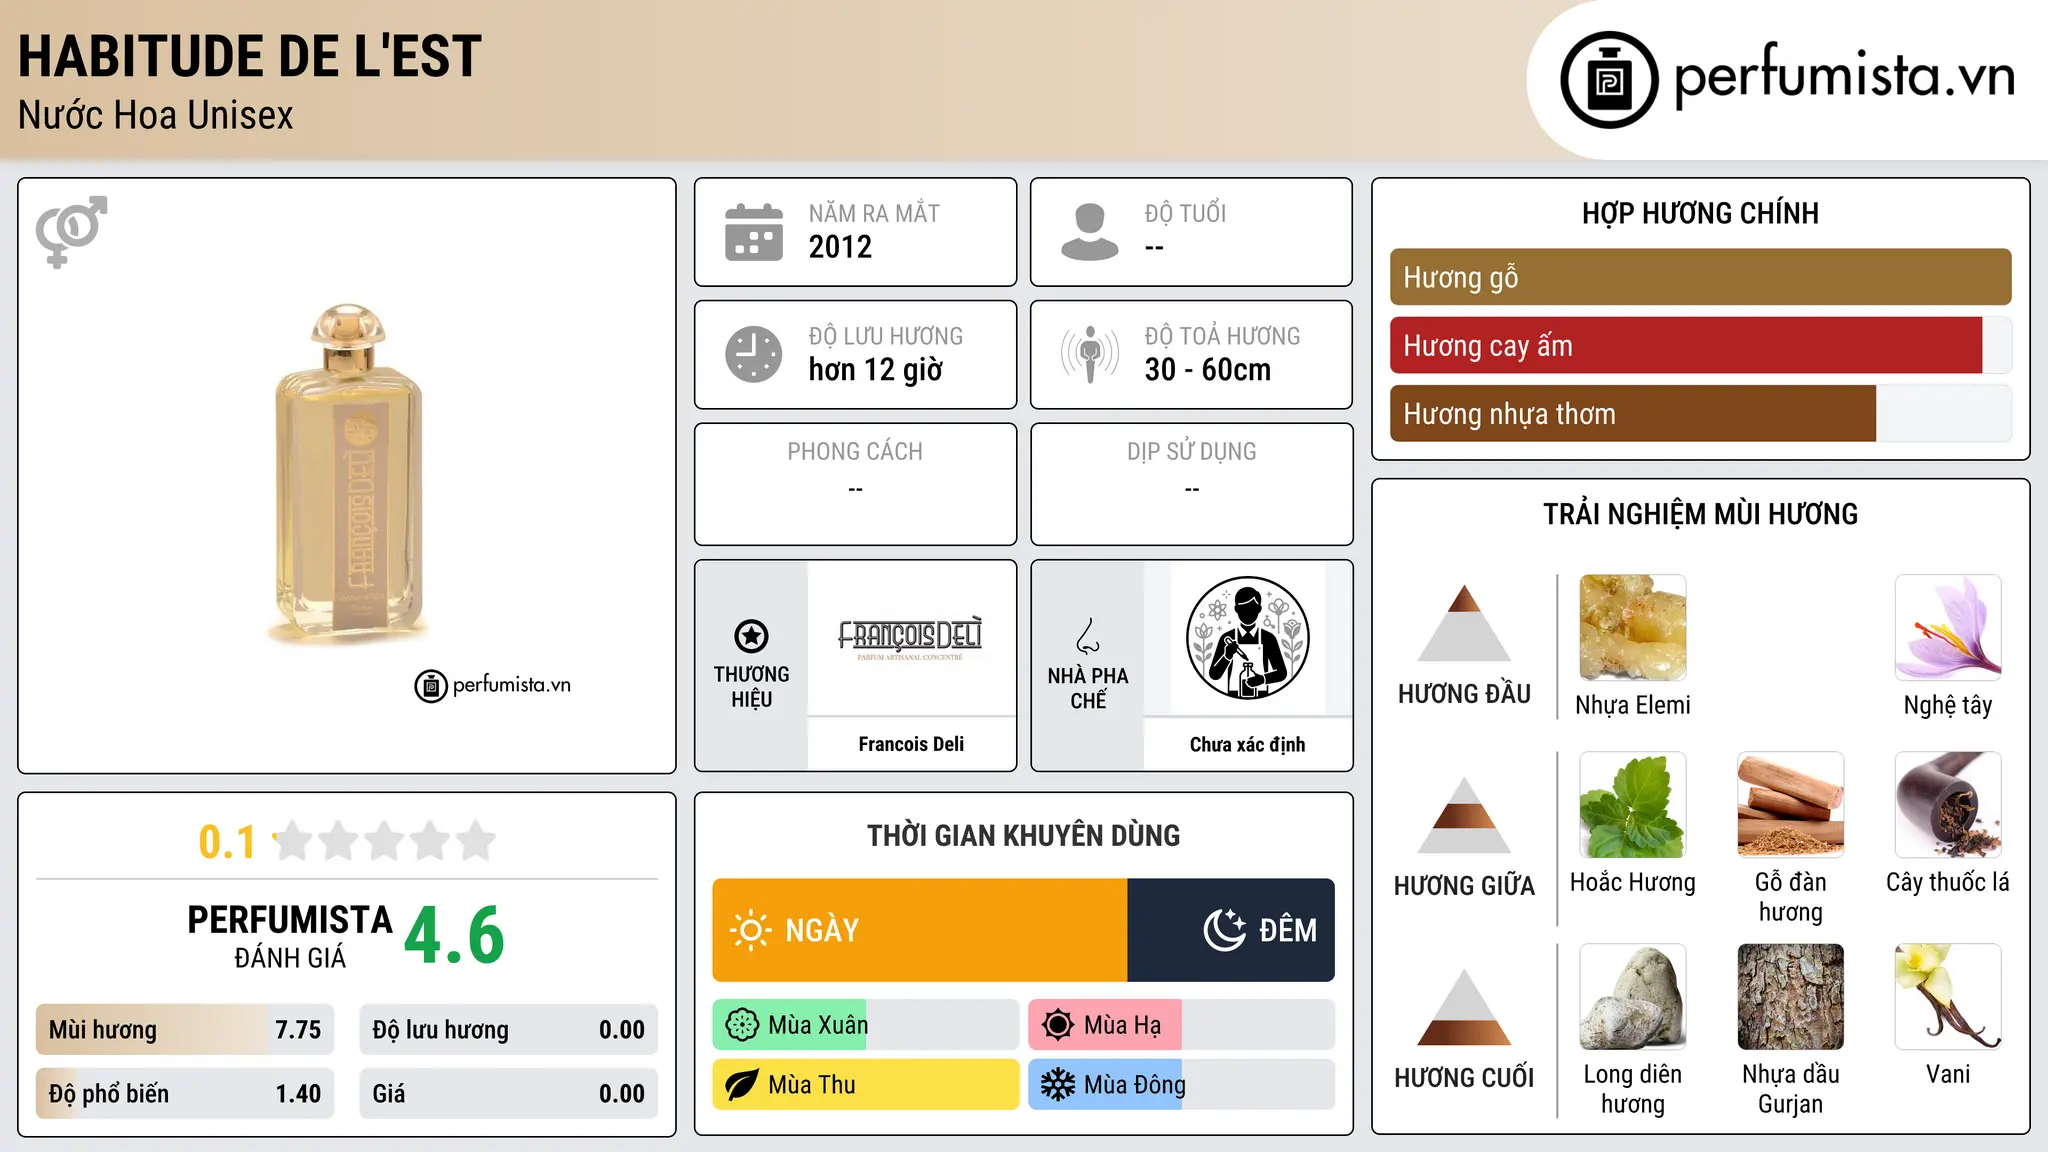Click the five-star rating row
Image resolution: width=2048 pixels, height=1152 pixels.
384,841
